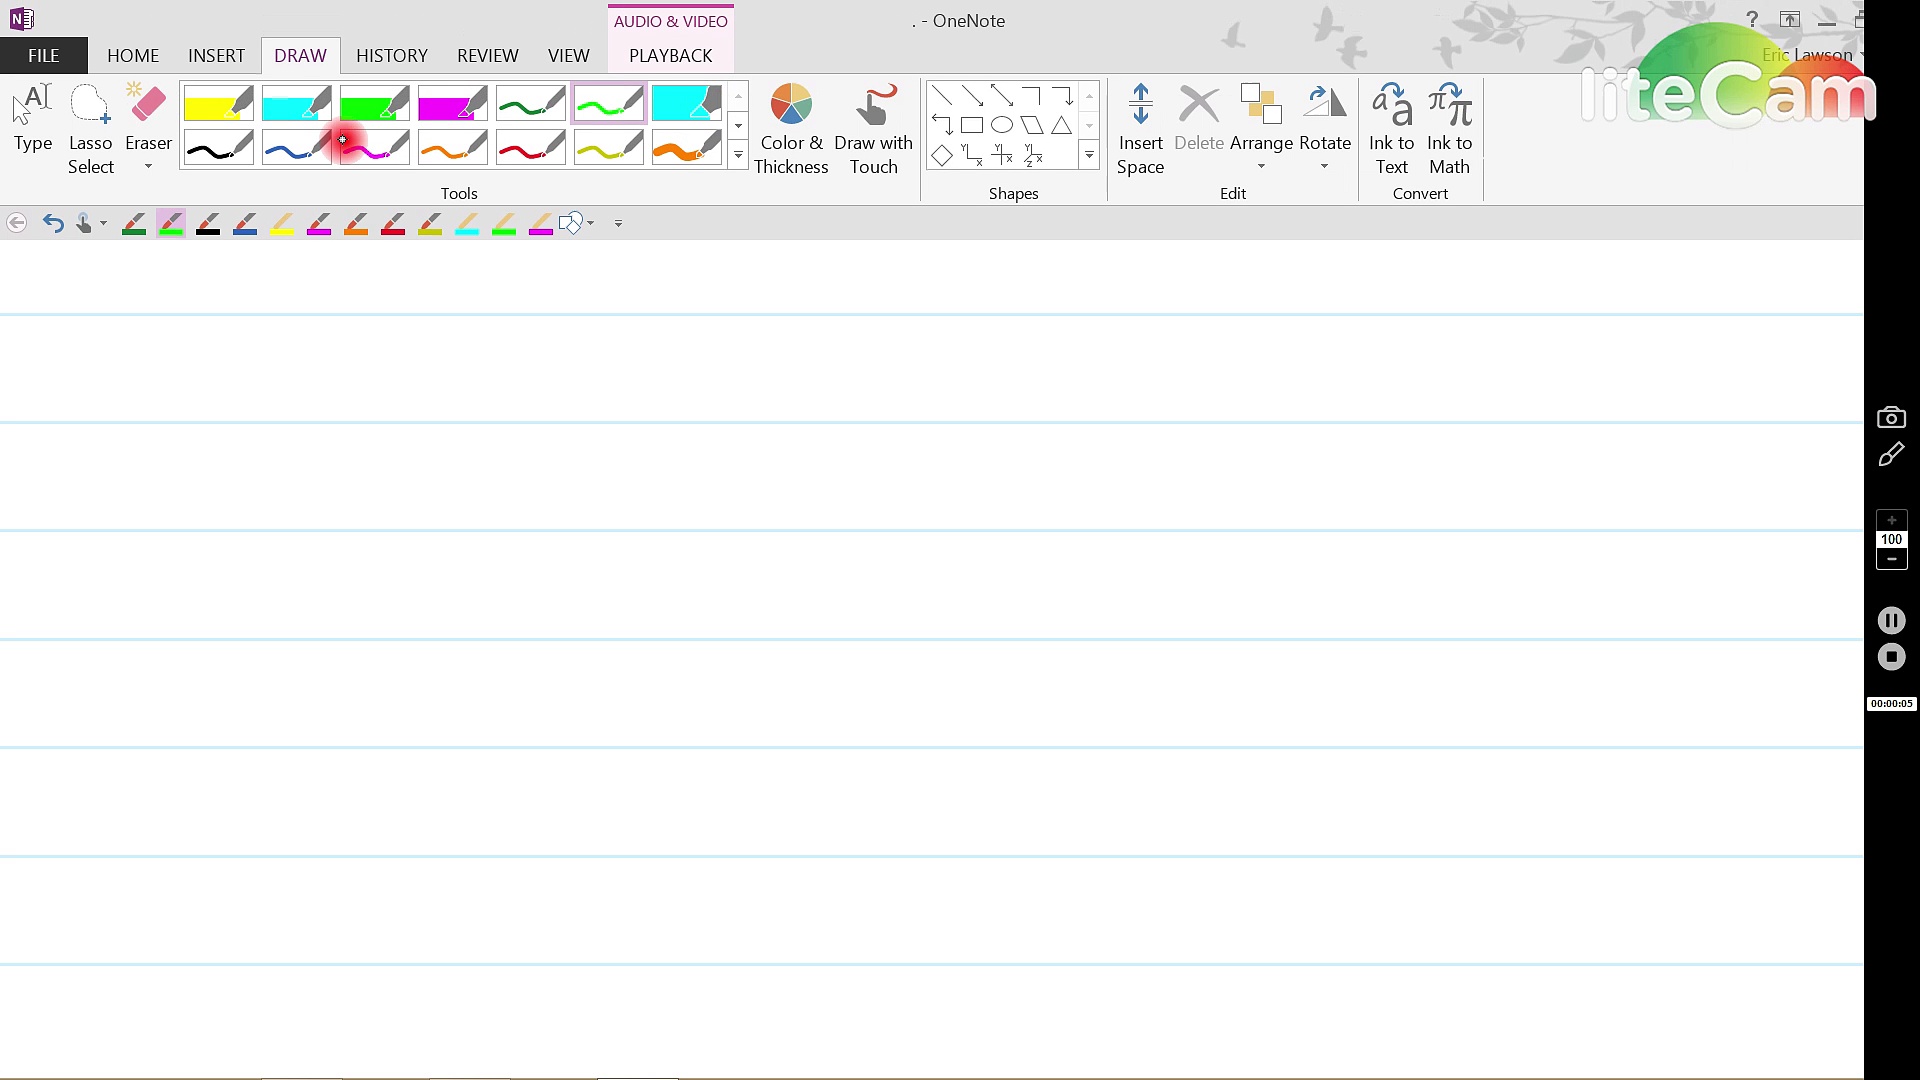This screenshot has width=1920, height=1080.
Task: Switch to Type mode
Action: [32, 120]
